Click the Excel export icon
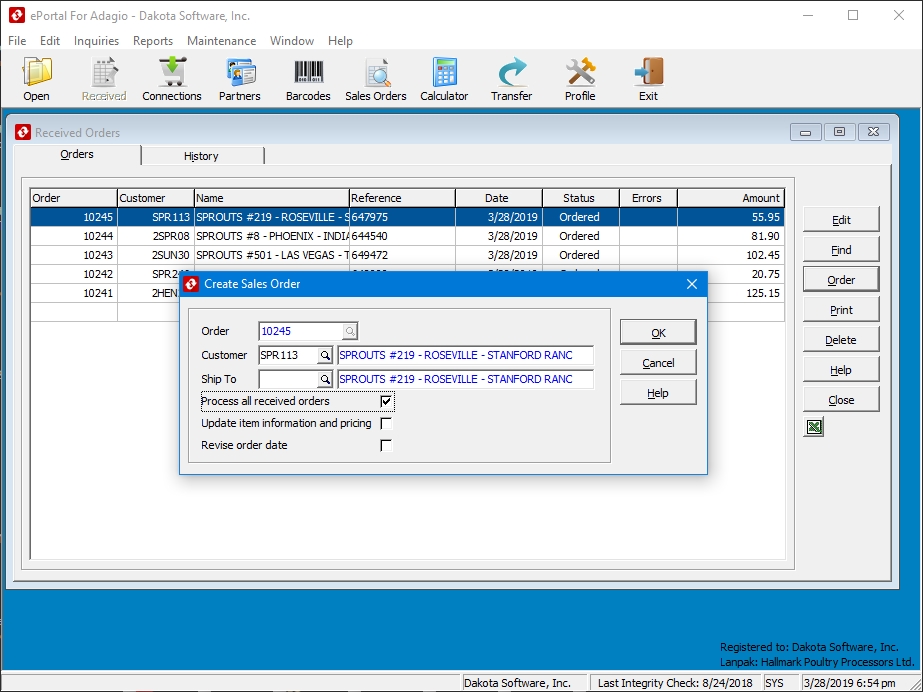 click(814, 427)
